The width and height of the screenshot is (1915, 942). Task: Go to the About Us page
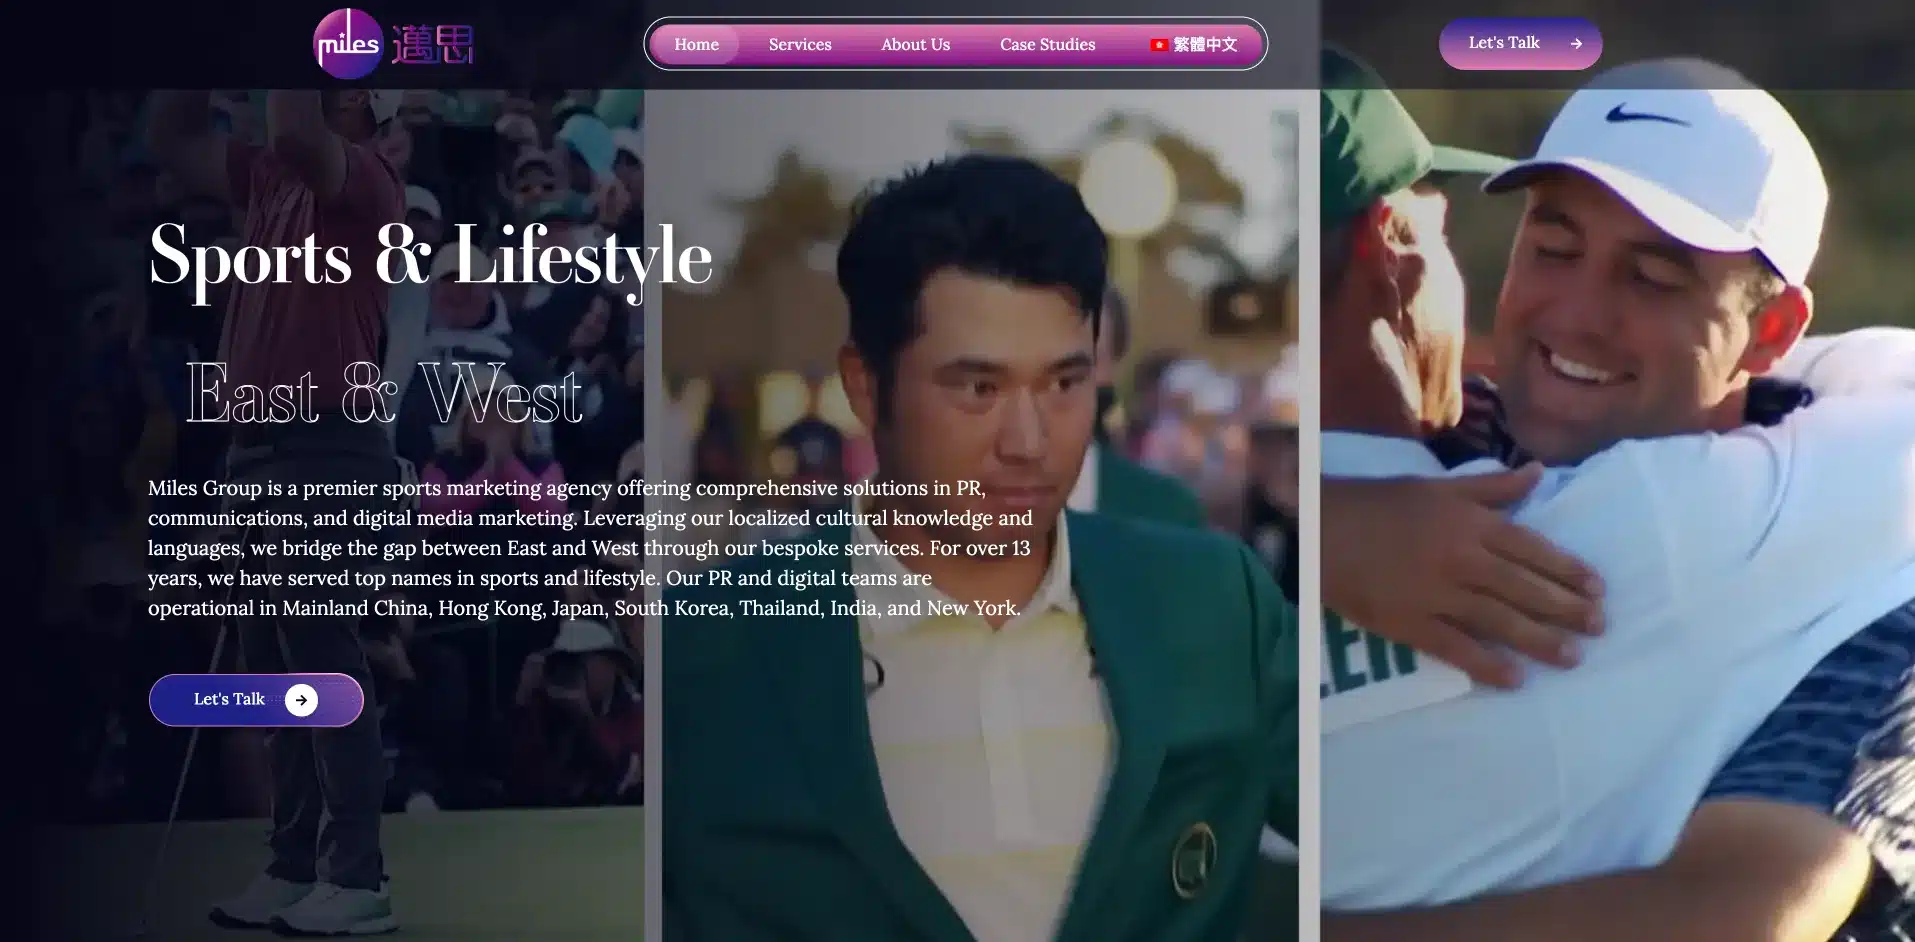pos(915,45)
